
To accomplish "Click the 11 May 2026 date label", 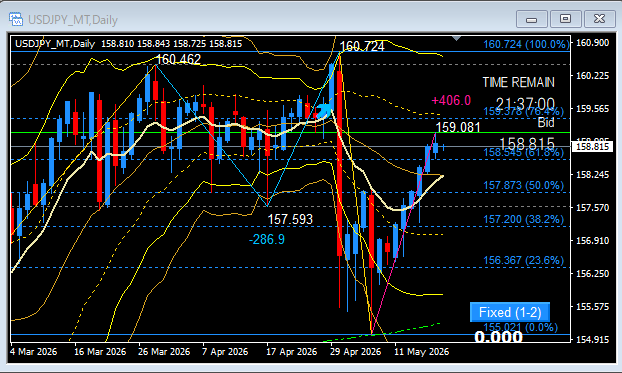I will point(421,352).
